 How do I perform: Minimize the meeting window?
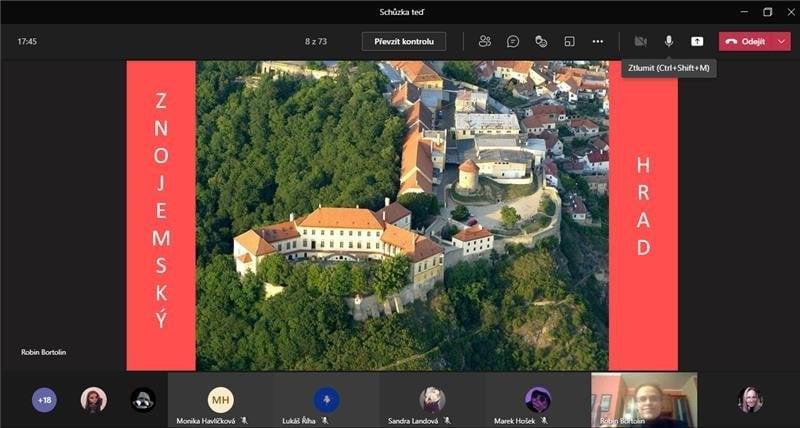pos(744,12)
